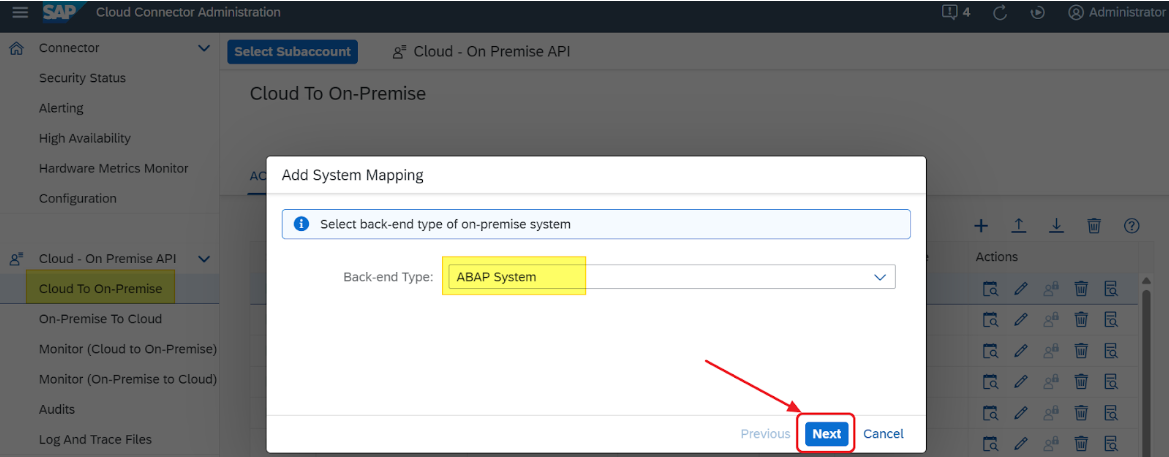The image size is (1169, 457).
Task: Collapse the Connector section chevron
Action: point(204,48)
